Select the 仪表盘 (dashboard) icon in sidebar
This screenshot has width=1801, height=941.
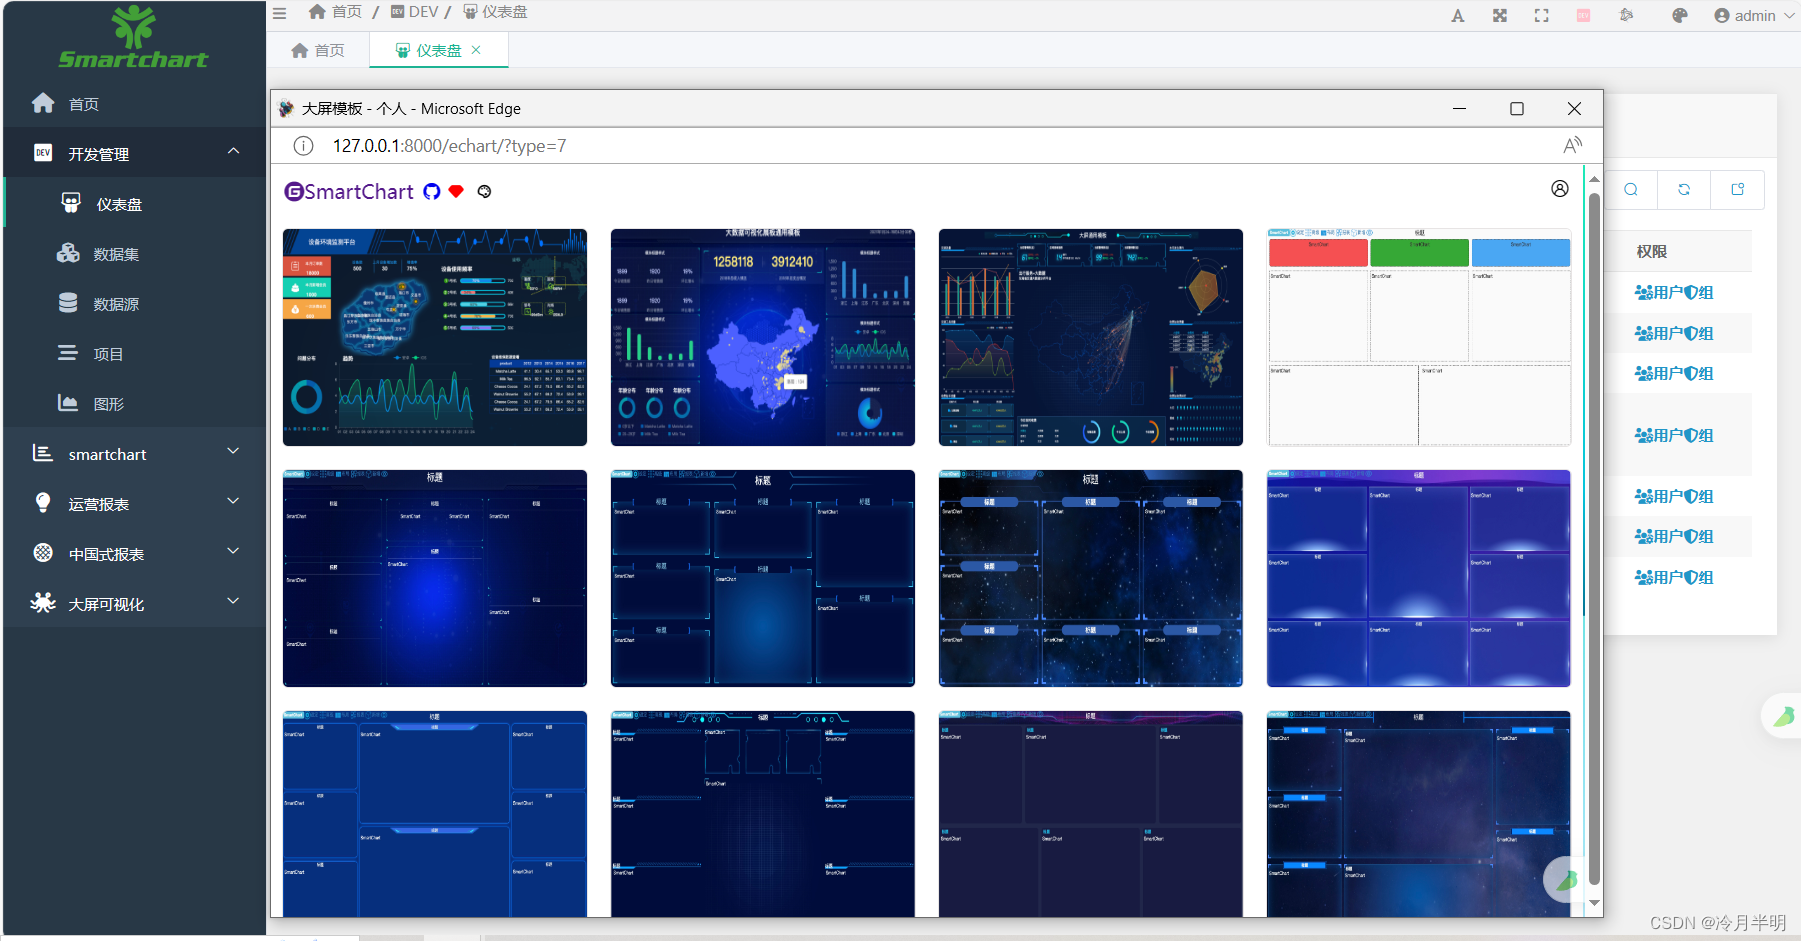(x=70, y=203)
